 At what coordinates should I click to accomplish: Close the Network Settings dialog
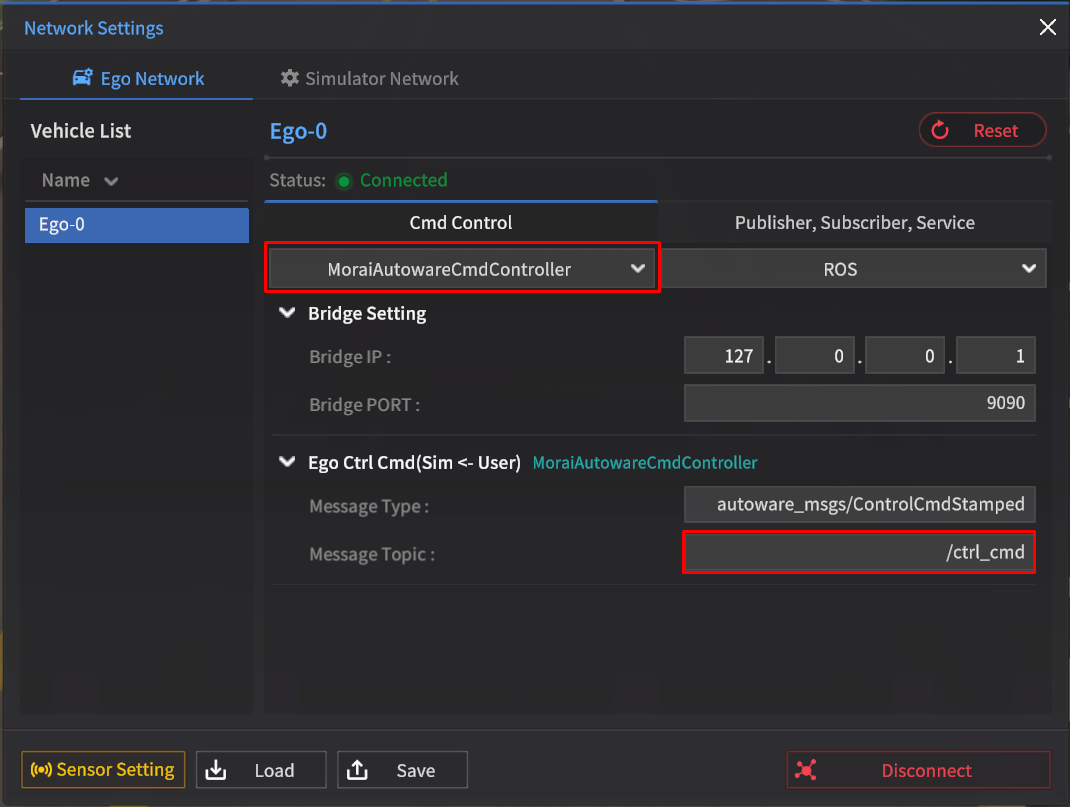1047,28
